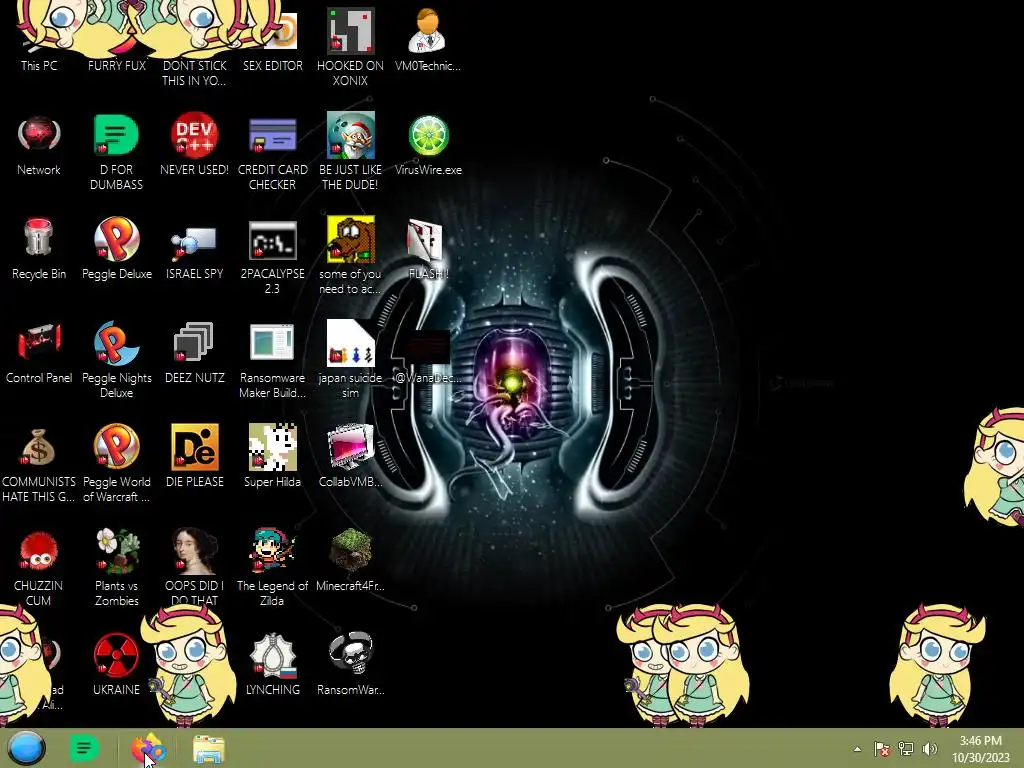The image size is (1024, 768).
Task: Open the clock showing 3:46 PM
Action: click(980, 749)
